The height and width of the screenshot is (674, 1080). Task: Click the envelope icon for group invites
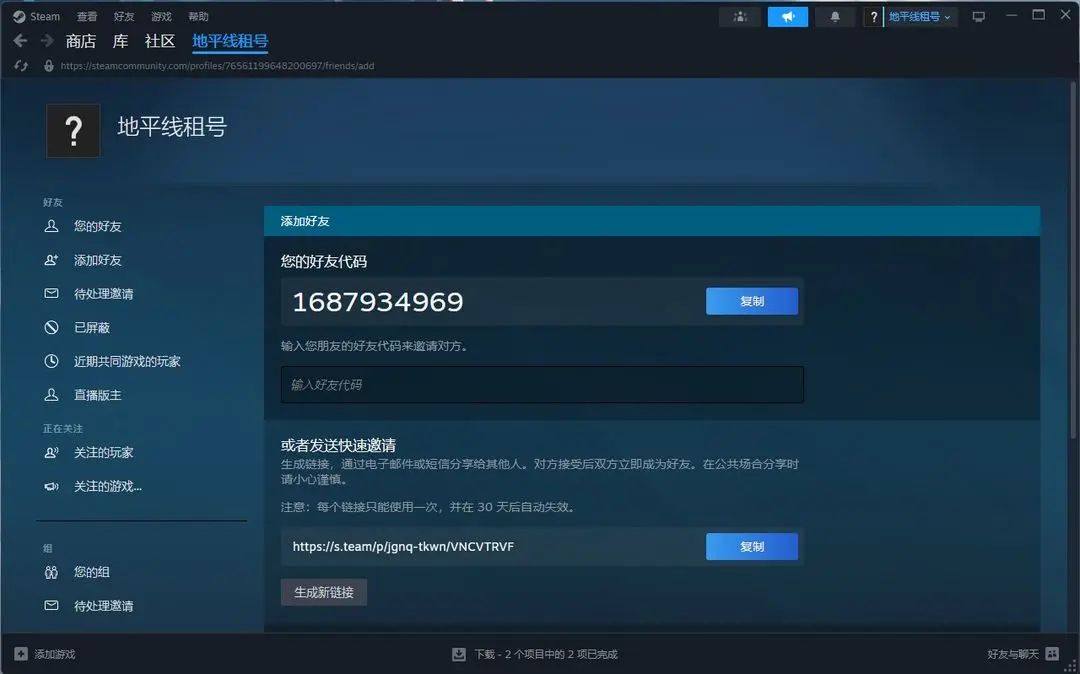click(51, 605)
